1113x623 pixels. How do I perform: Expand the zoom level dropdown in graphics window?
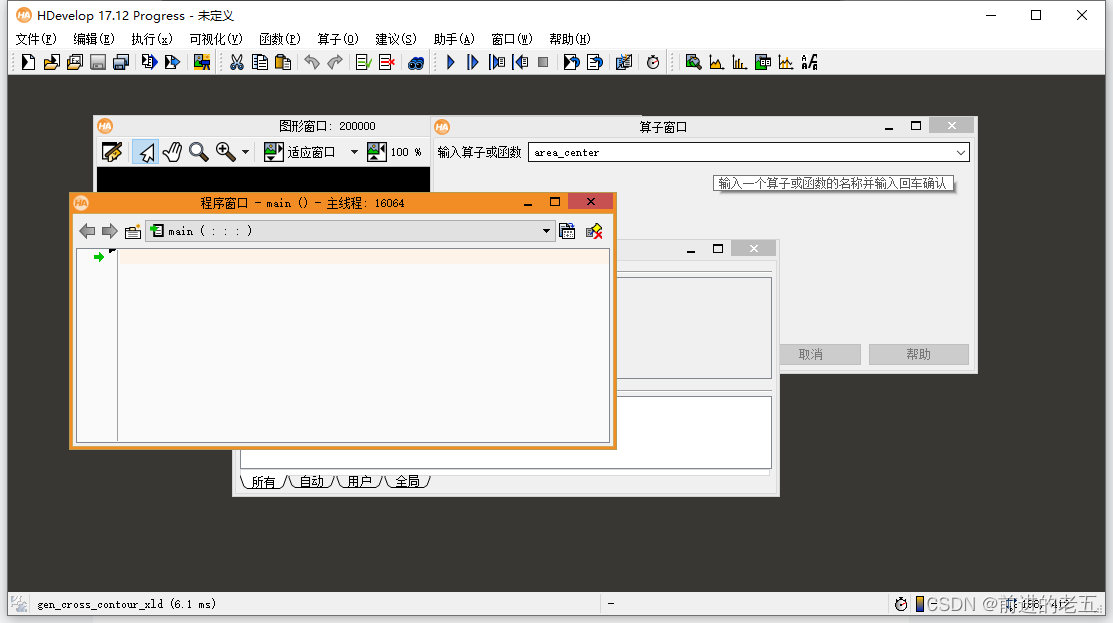[244, 152]
